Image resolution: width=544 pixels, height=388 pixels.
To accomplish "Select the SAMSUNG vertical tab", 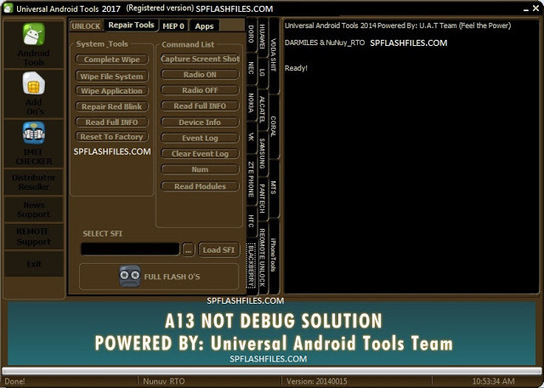I will [263, 154].
